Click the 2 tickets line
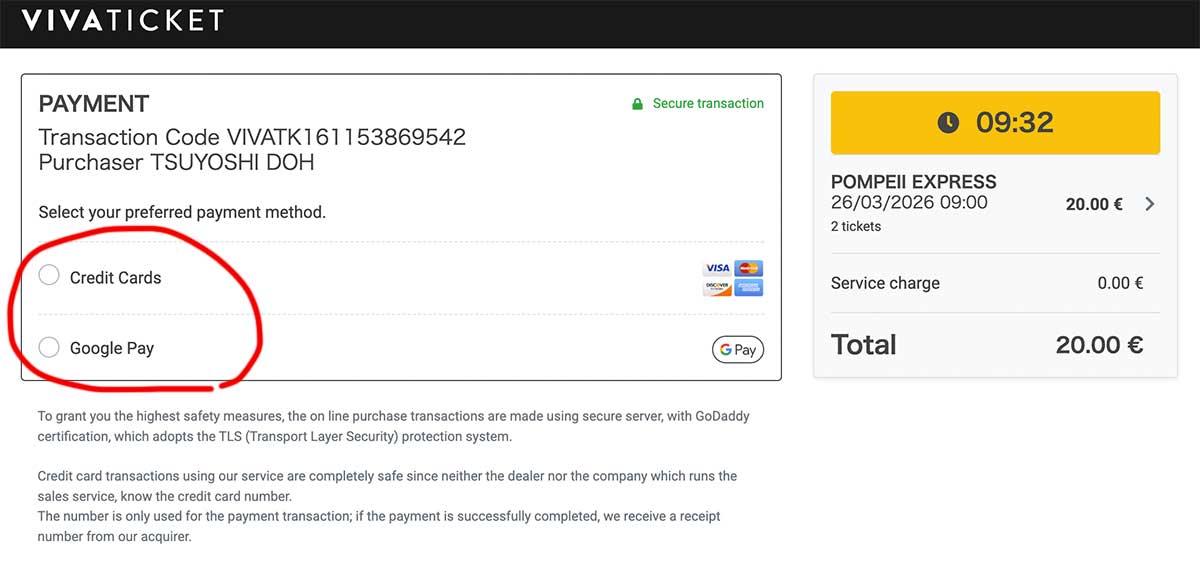 pyautogui.click(x=856, y=226)
